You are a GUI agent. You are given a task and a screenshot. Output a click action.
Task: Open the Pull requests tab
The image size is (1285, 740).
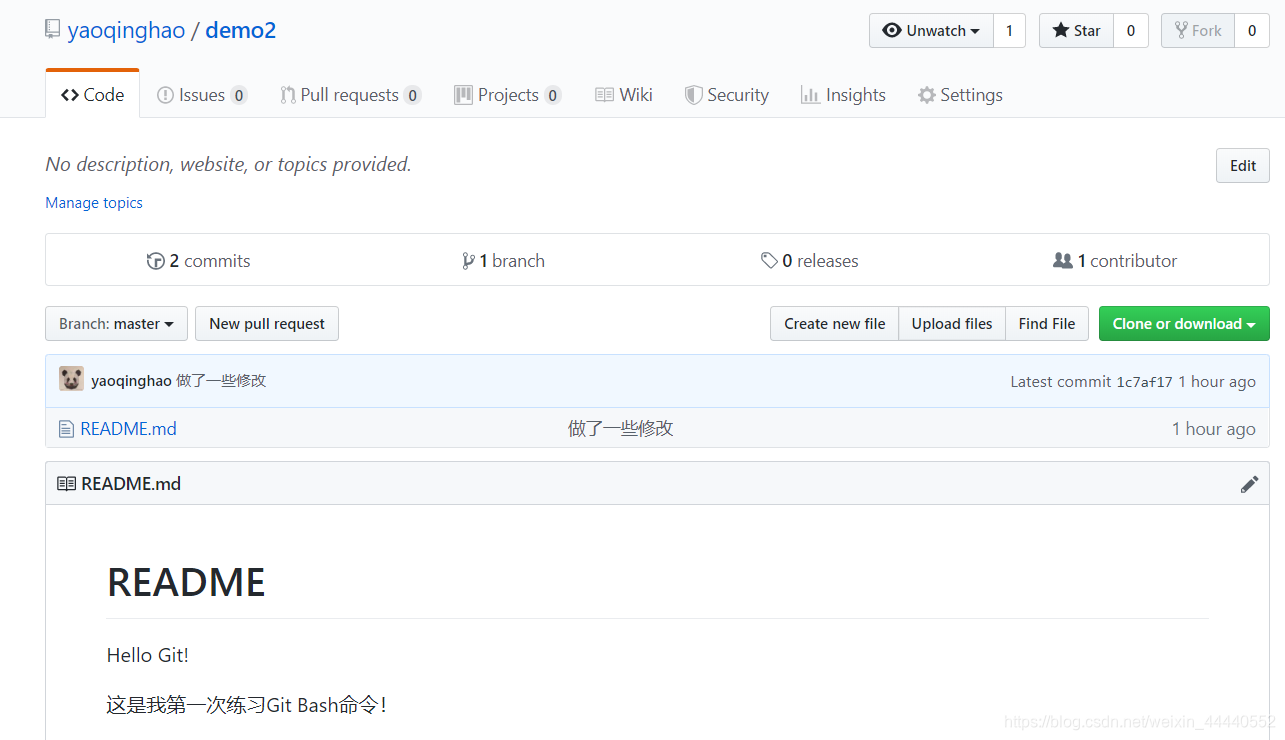tap(350, 95)
